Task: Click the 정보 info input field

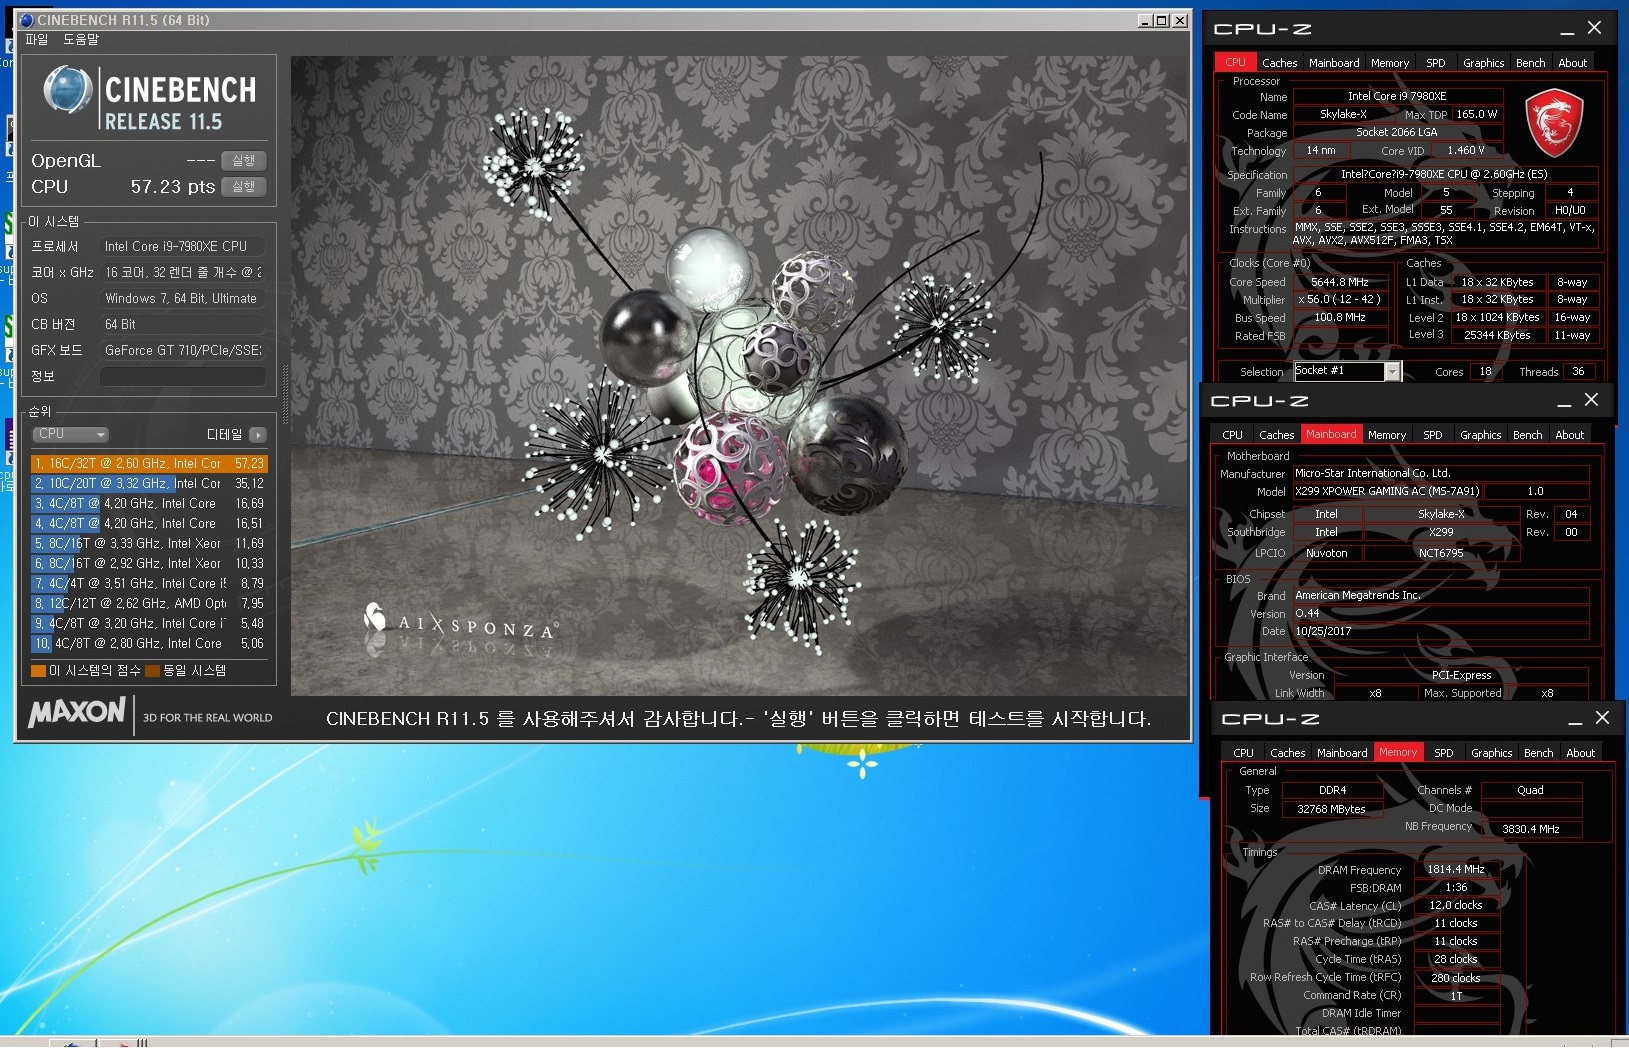Action: [183, 376]
